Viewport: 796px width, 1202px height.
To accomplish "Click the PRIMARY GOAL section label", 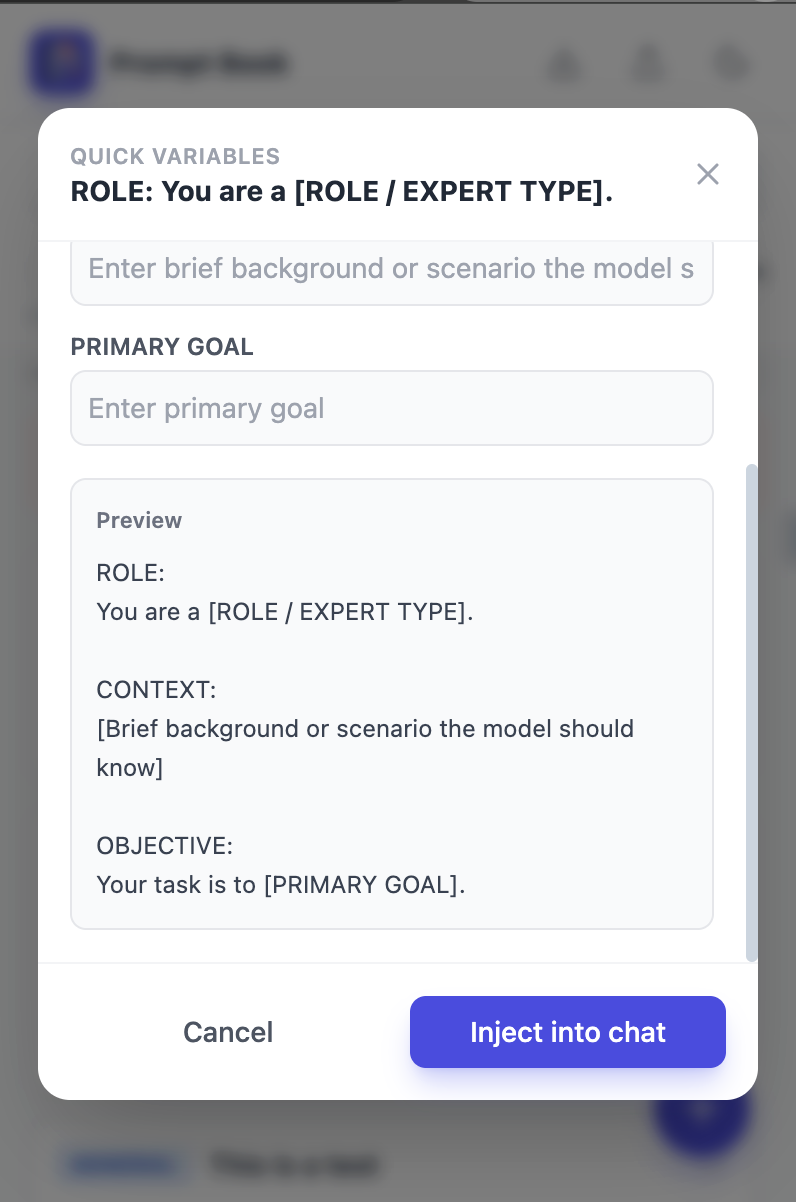I will click(x=162, y=347).
